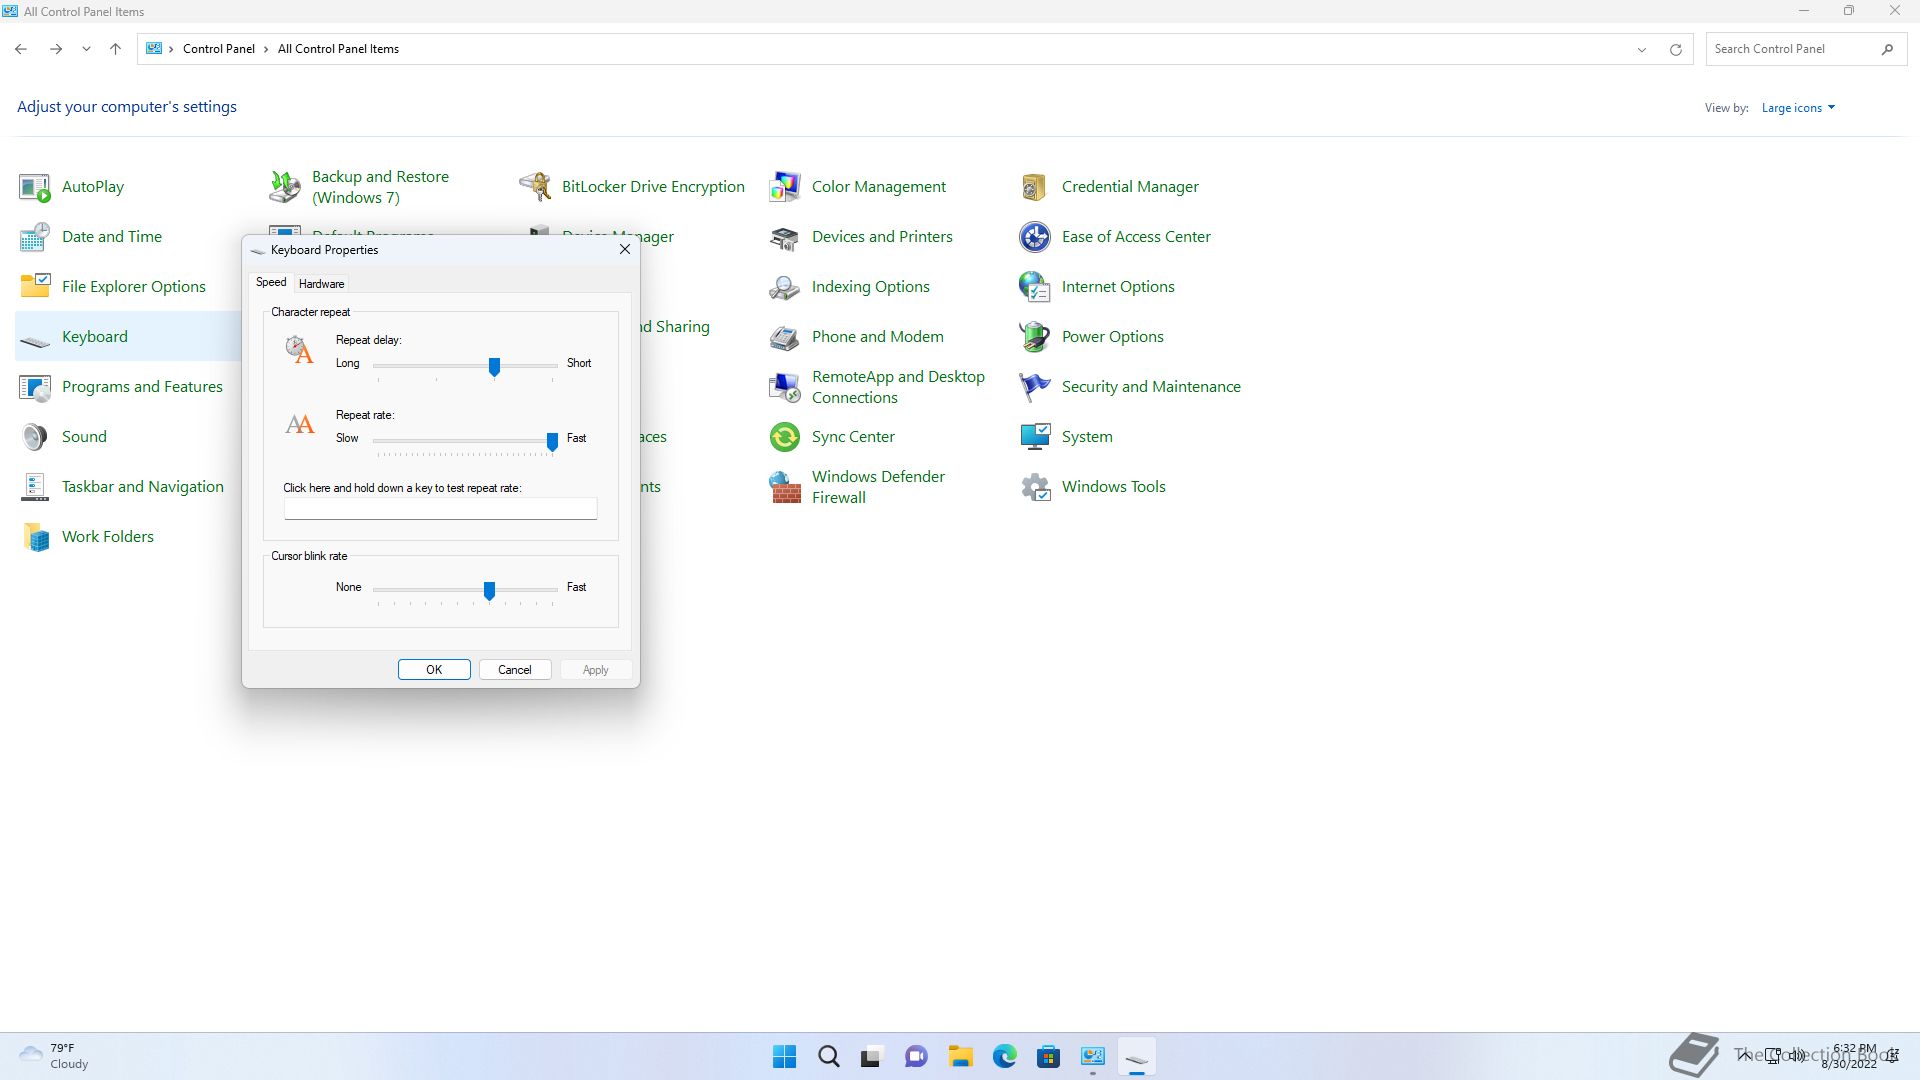The width and height of the screenshot is (1920, 1080).
Task: Open Internet Options icon
Action: coord(1035,287)
